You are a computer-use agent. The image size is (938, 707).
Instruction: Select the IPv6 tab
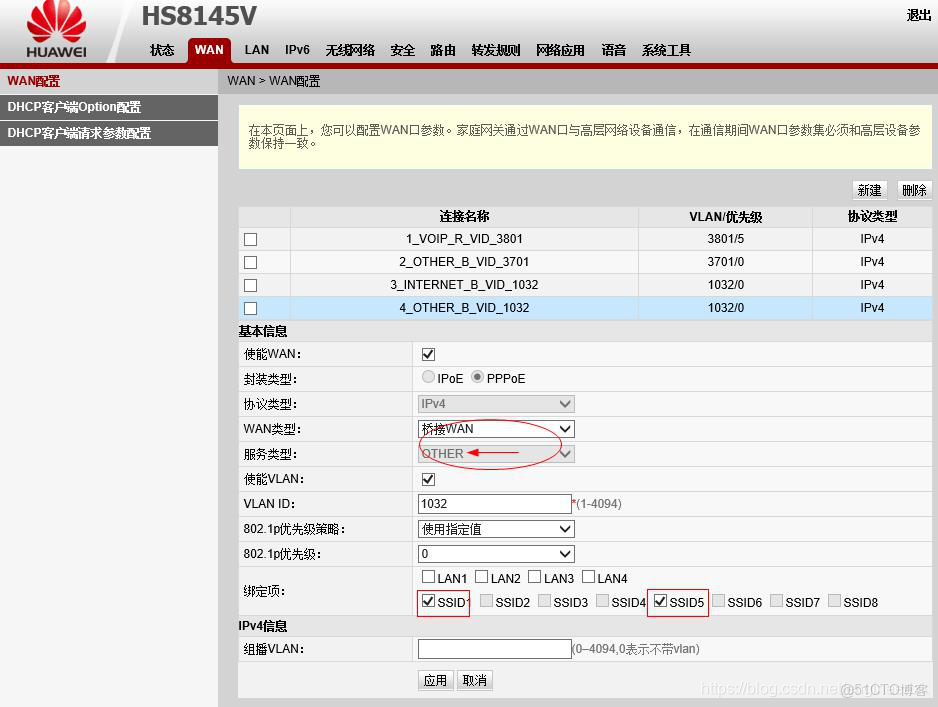[297, 49]
